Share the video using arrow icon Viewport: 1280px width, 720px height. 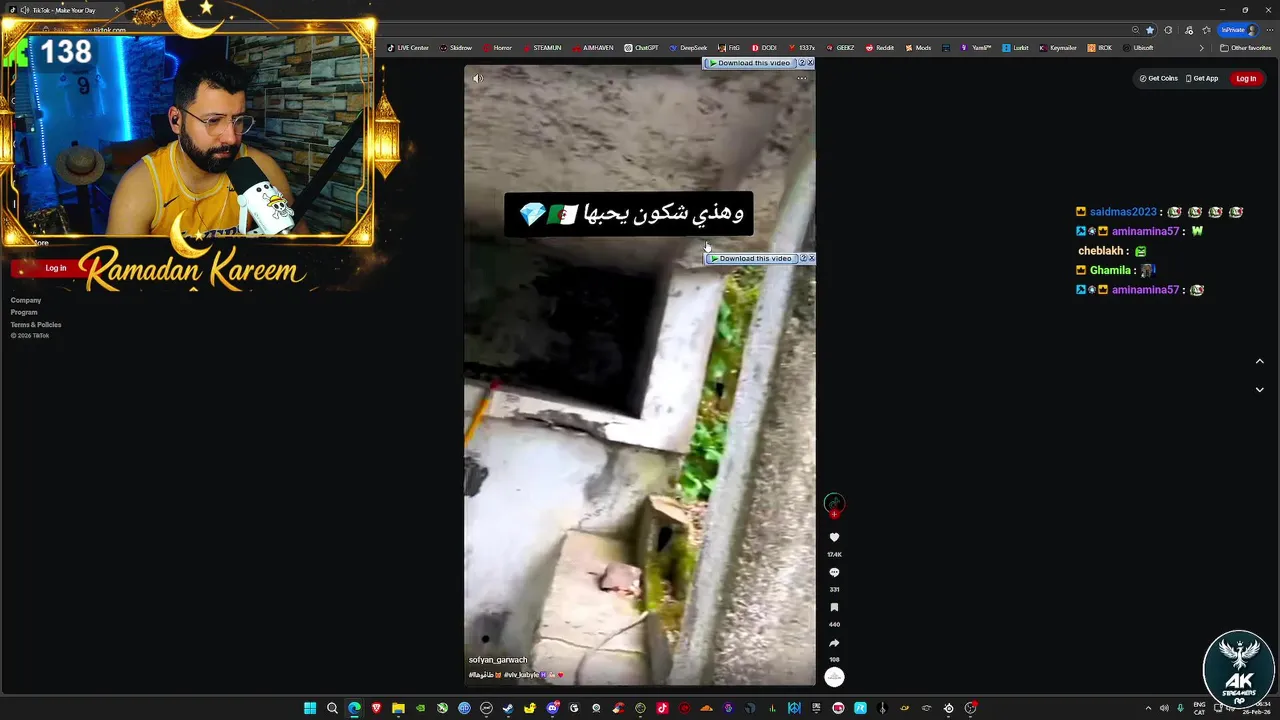[834, 643]
